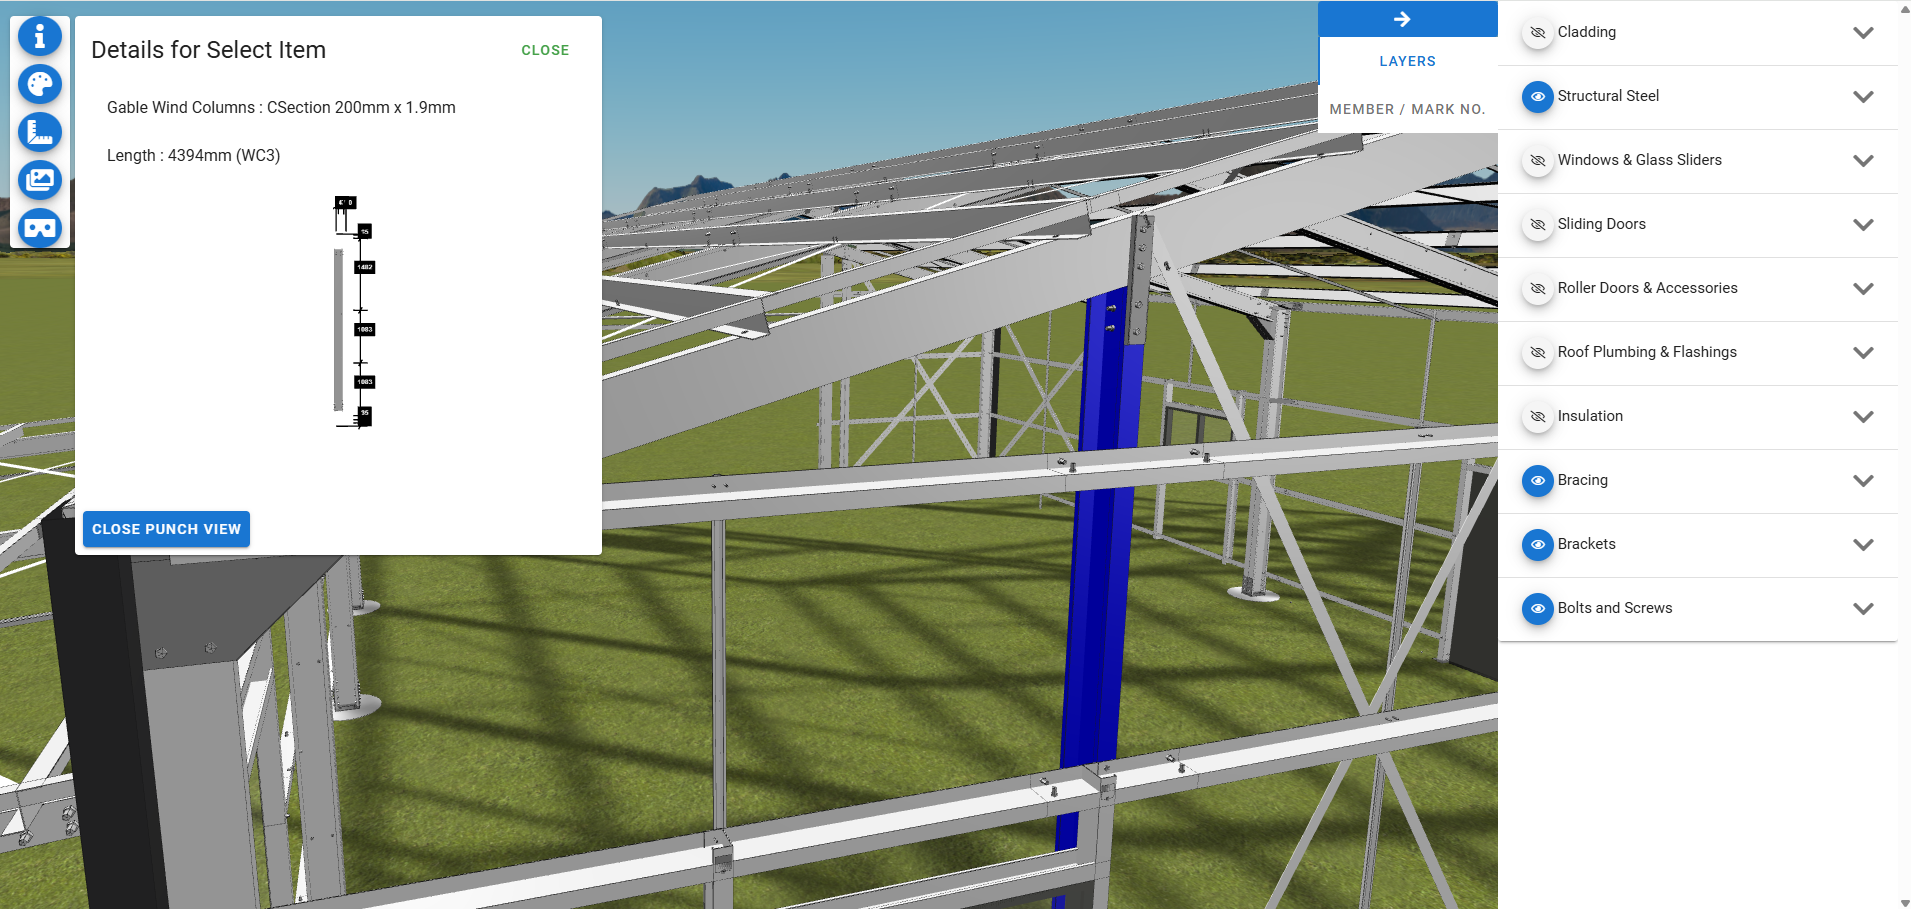Select the measuring ruler tool
This screenshot has height=909, width=1911.
[x=40, y=132]
